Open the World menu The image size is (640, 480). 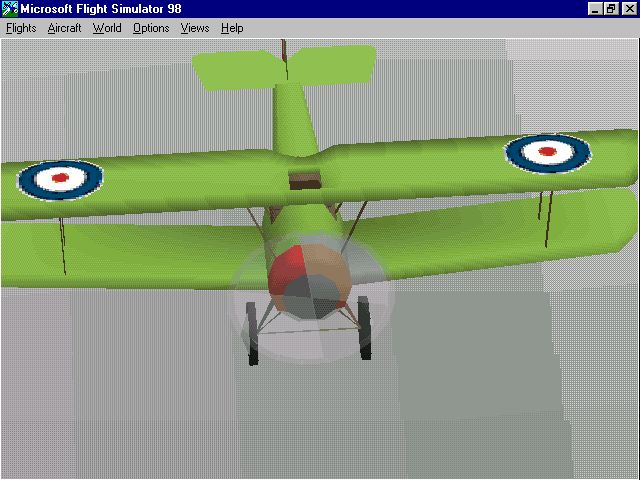pos(107,28)
